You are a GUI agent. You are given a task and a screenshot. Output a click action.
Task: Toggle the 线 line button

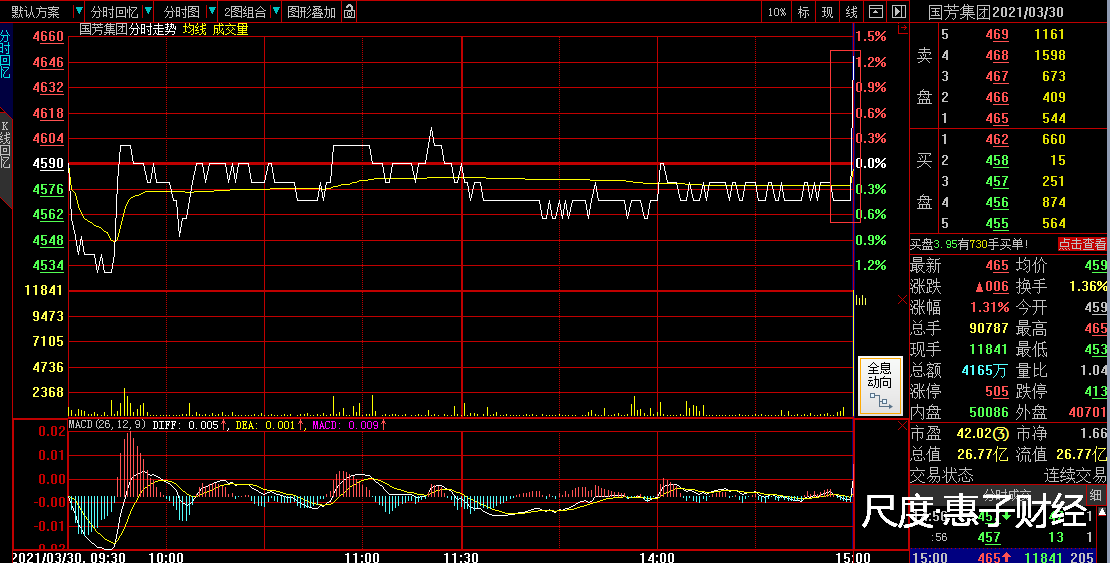point(852,12)
